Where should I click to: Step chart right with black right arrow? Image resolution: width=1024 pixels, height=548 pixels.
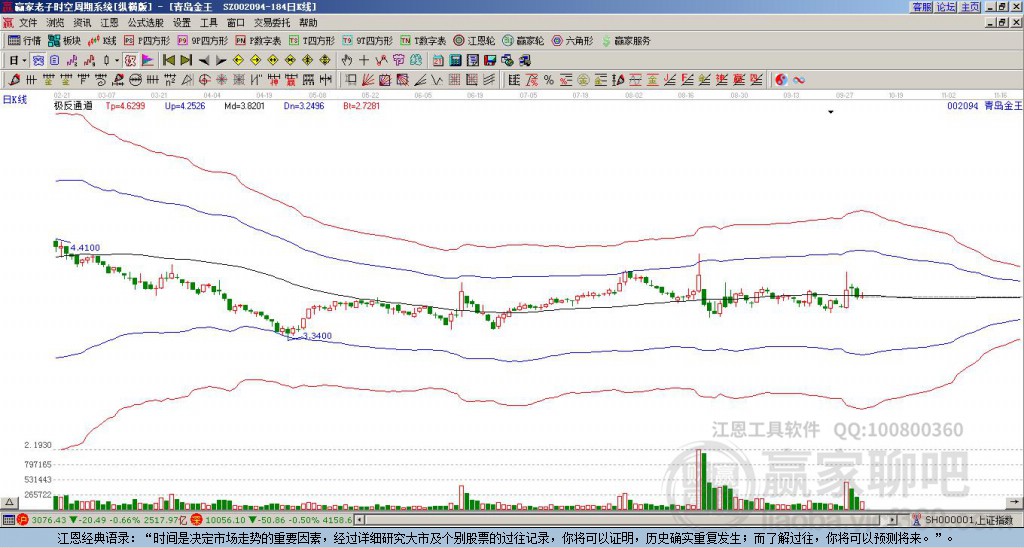[x=221, y=61]
